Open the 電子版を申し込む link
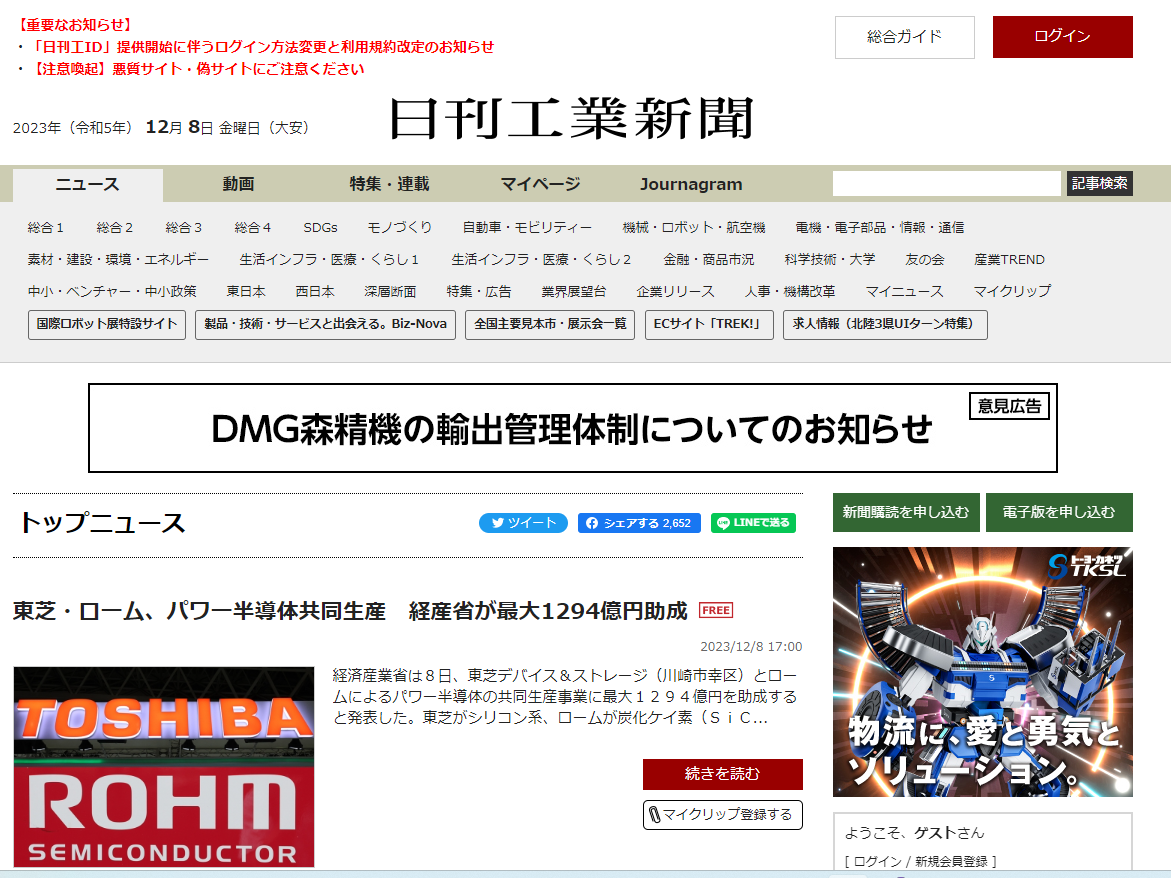The image size is (1171, 878). tap(1059, 511)
